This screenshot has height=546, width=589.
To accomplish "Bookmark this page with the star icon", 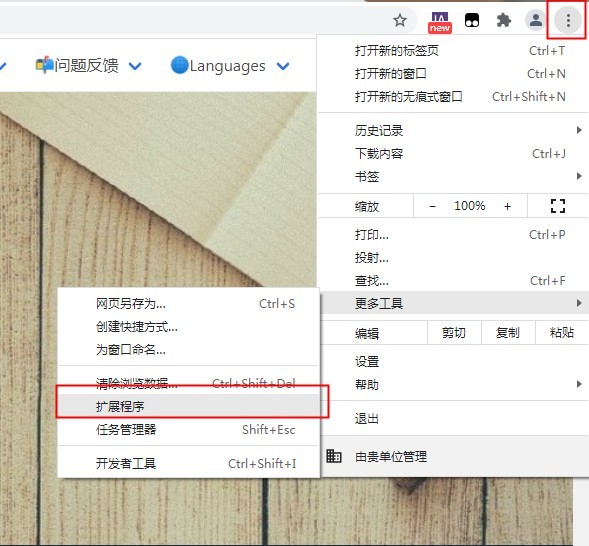I will (400, 20).
